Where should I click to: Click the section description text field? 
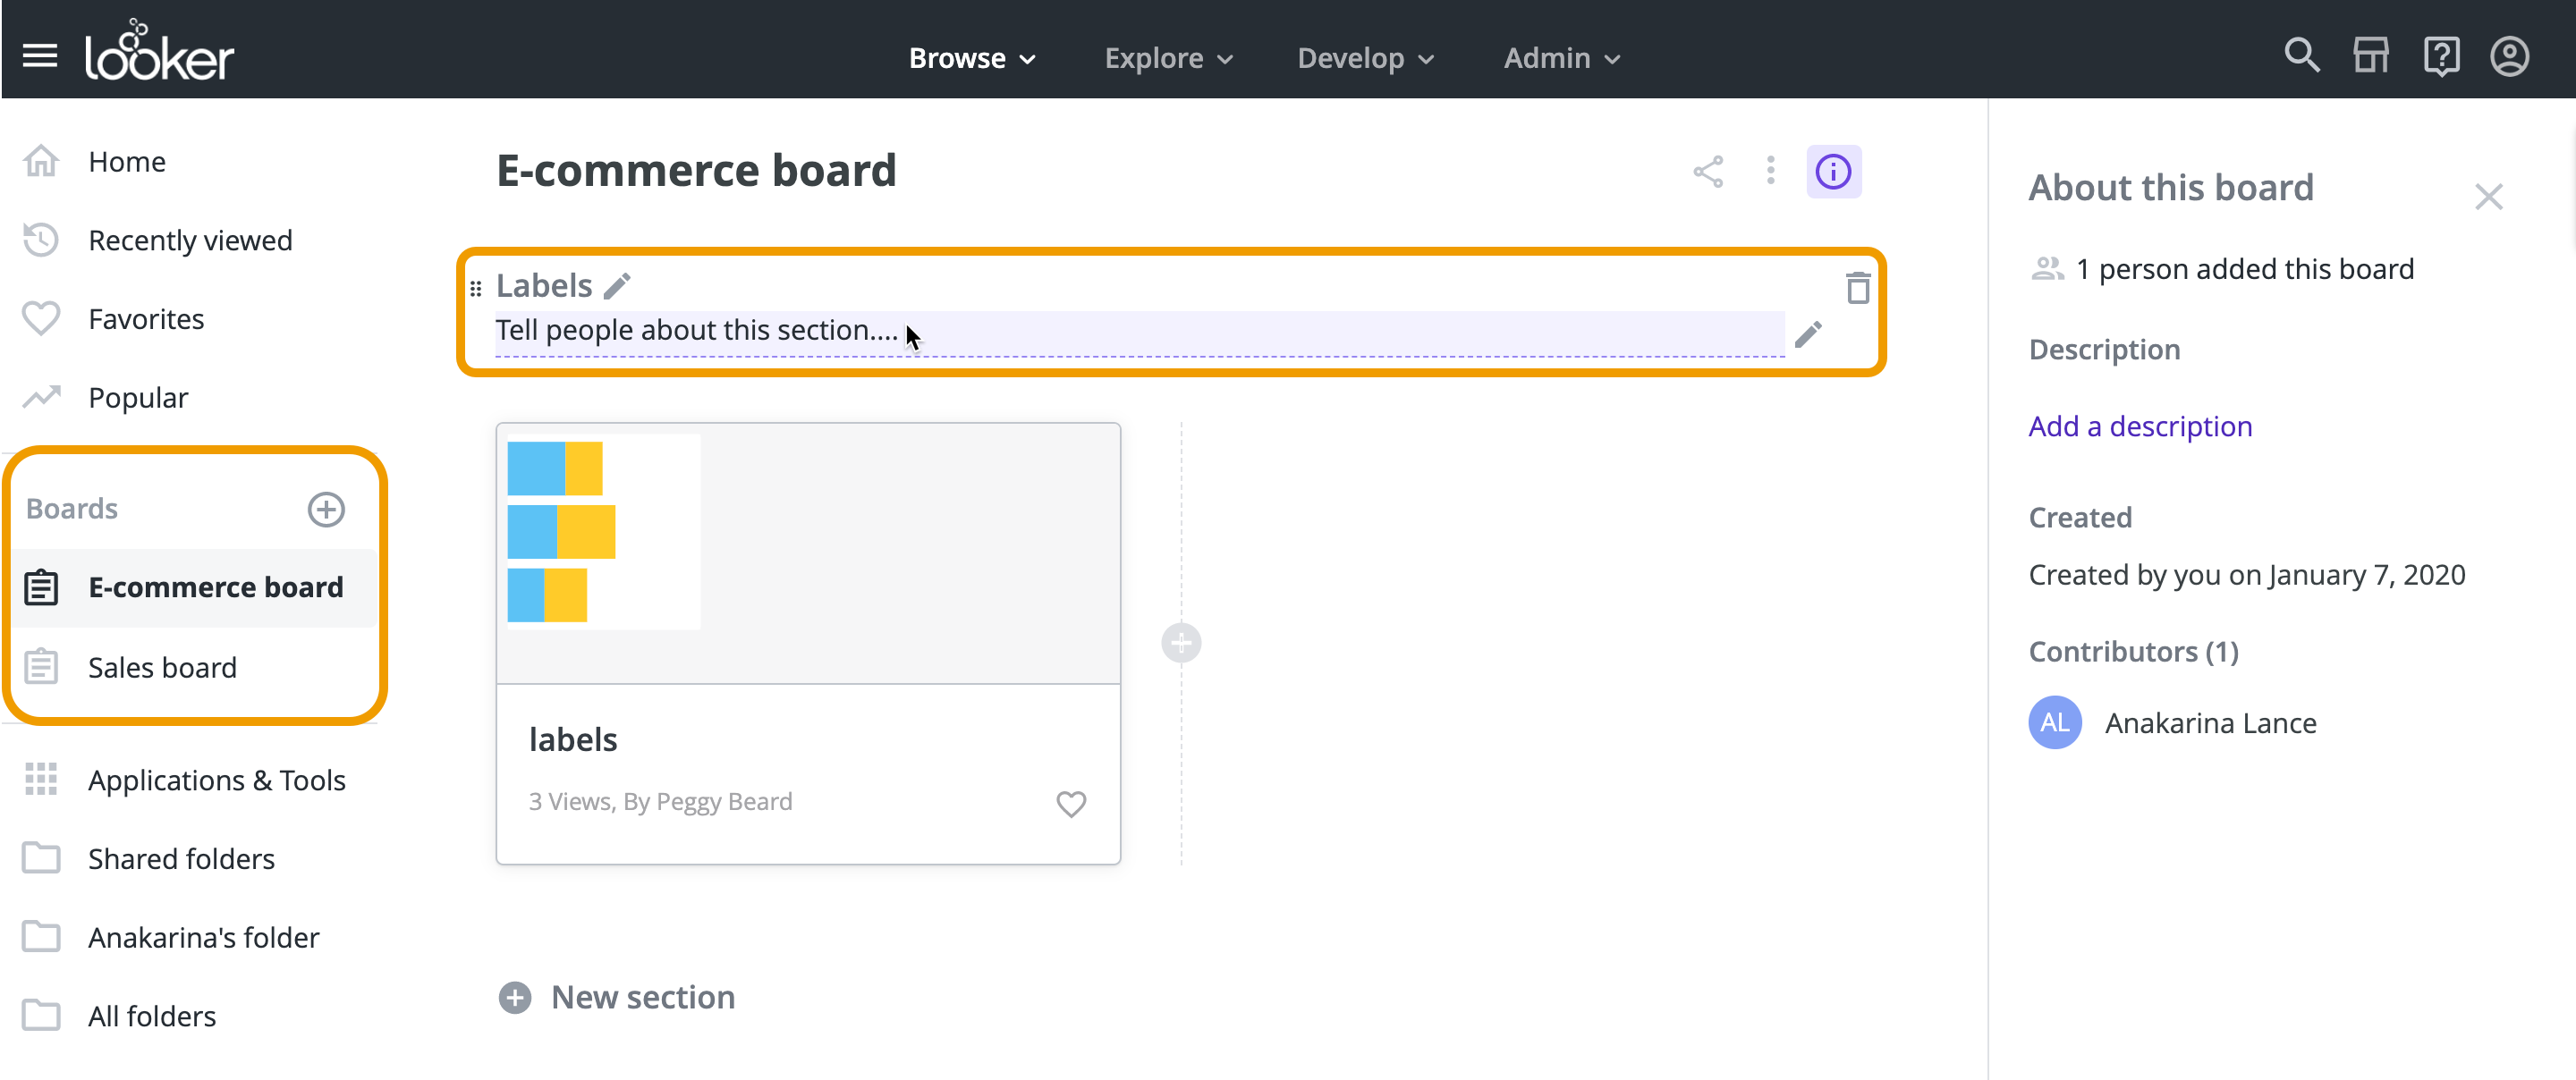point(1138,331)
